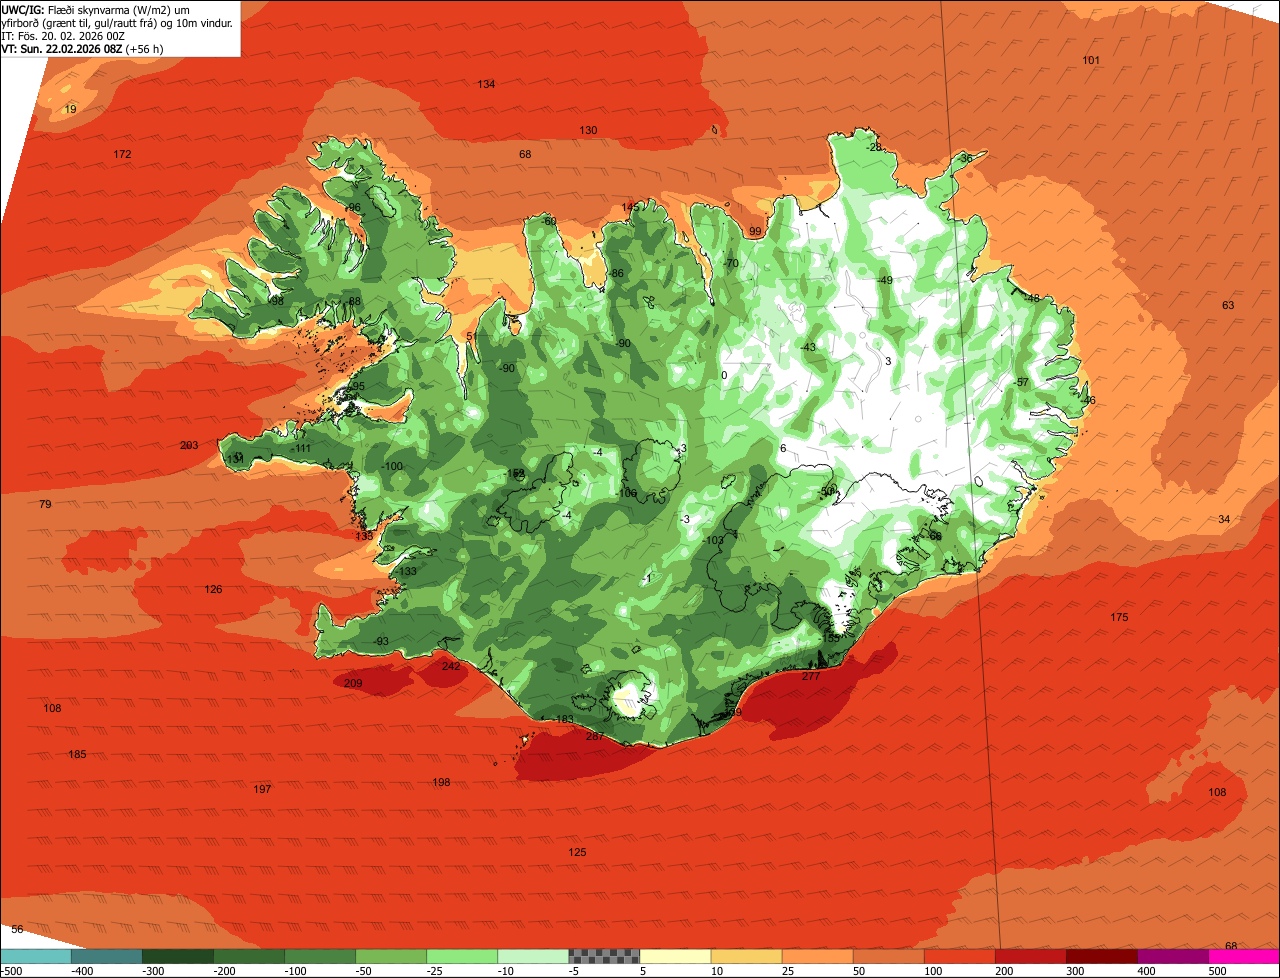Click the dark teal -400 to -300 legend swatch
The width and height of the screenshot is (1280, 978).
[106, 956]
